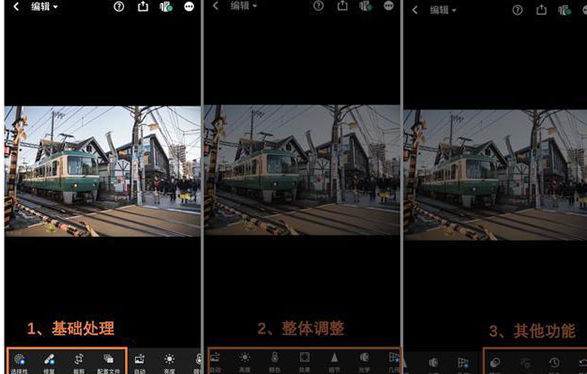Tap the cloud sync status icon in 基础处理 panel
The height and width of the screenshot is (374, 587).
pos(166,6)
